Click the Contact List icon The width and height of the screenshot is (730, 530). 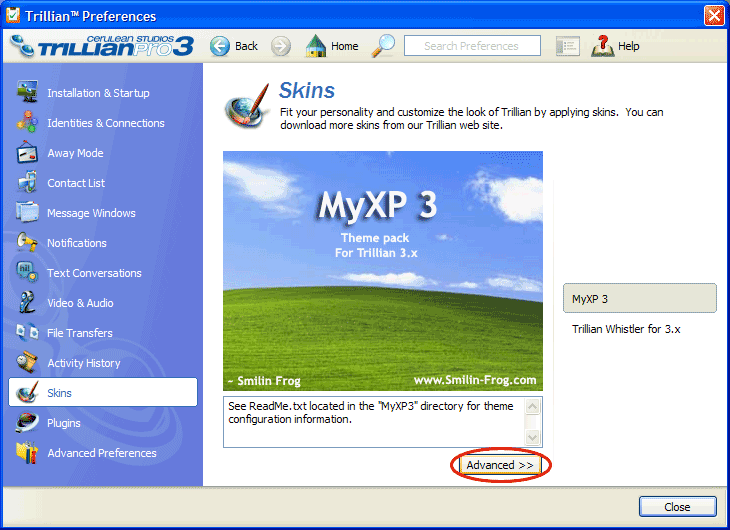tap(27, 182)
